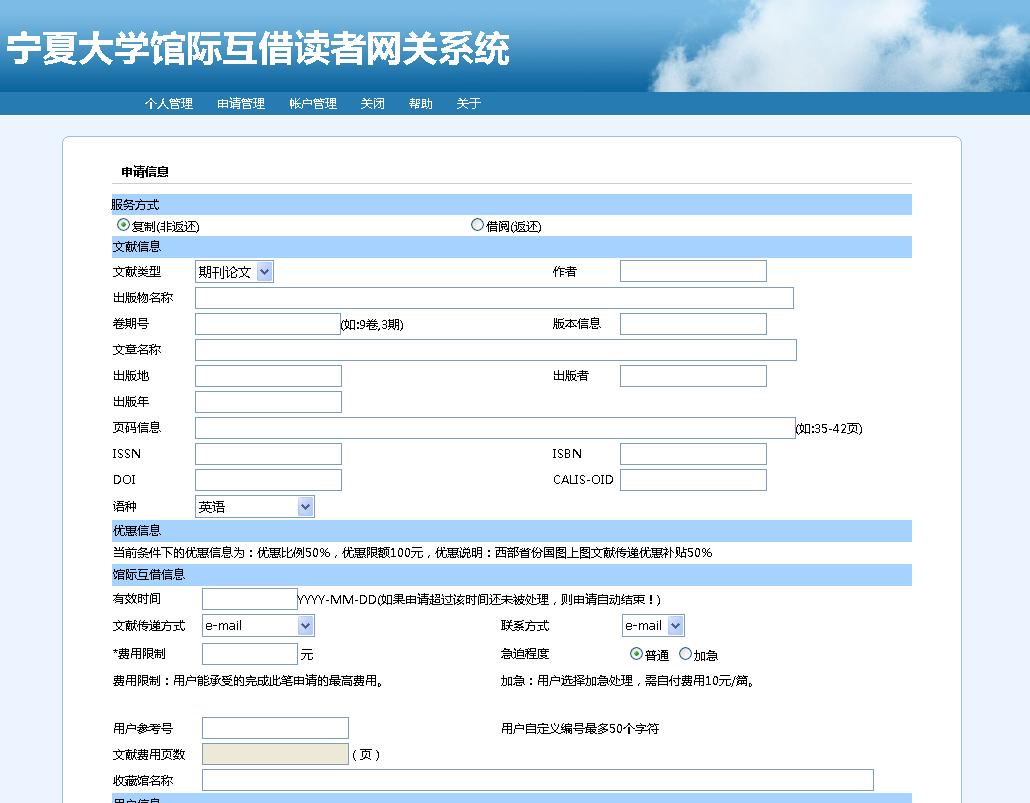Open the 帐户管理 menu

point(313,104)
